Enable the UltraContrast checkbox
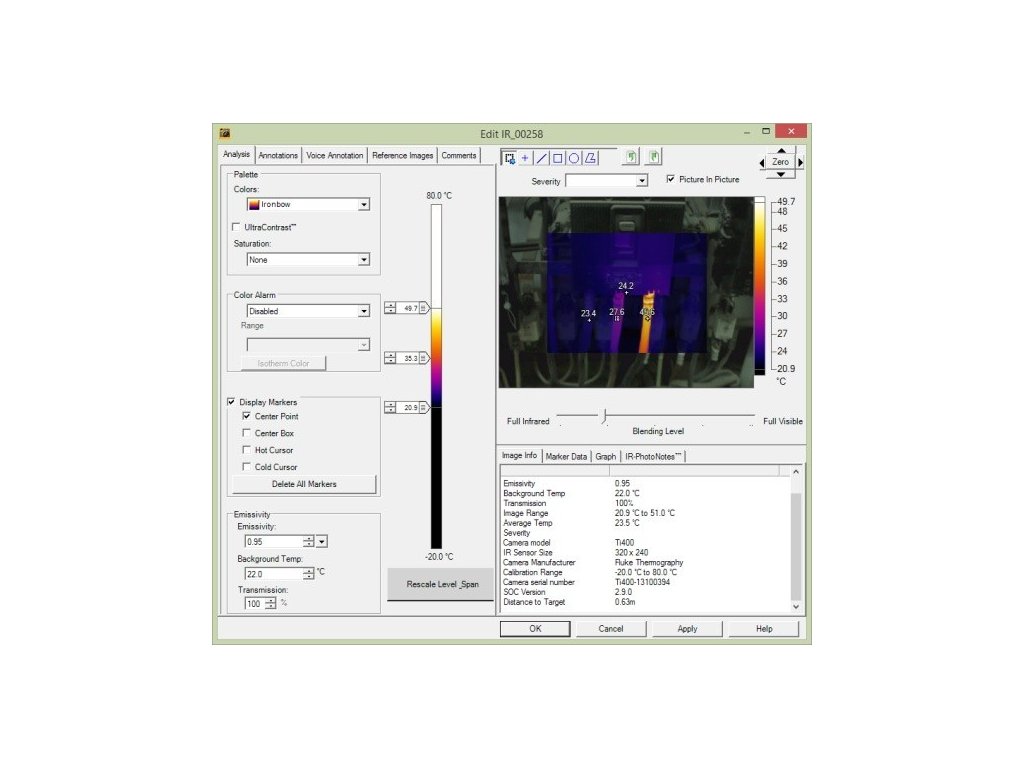This screenshot has height=768, width=1024. tap(236, 227)
